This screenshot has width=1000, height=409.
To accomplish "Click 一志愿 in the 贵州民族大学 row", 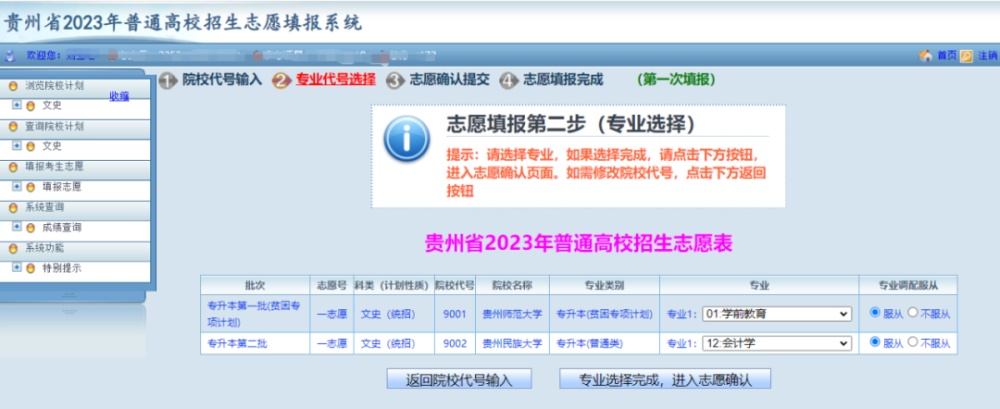I will tap(332, 344).
